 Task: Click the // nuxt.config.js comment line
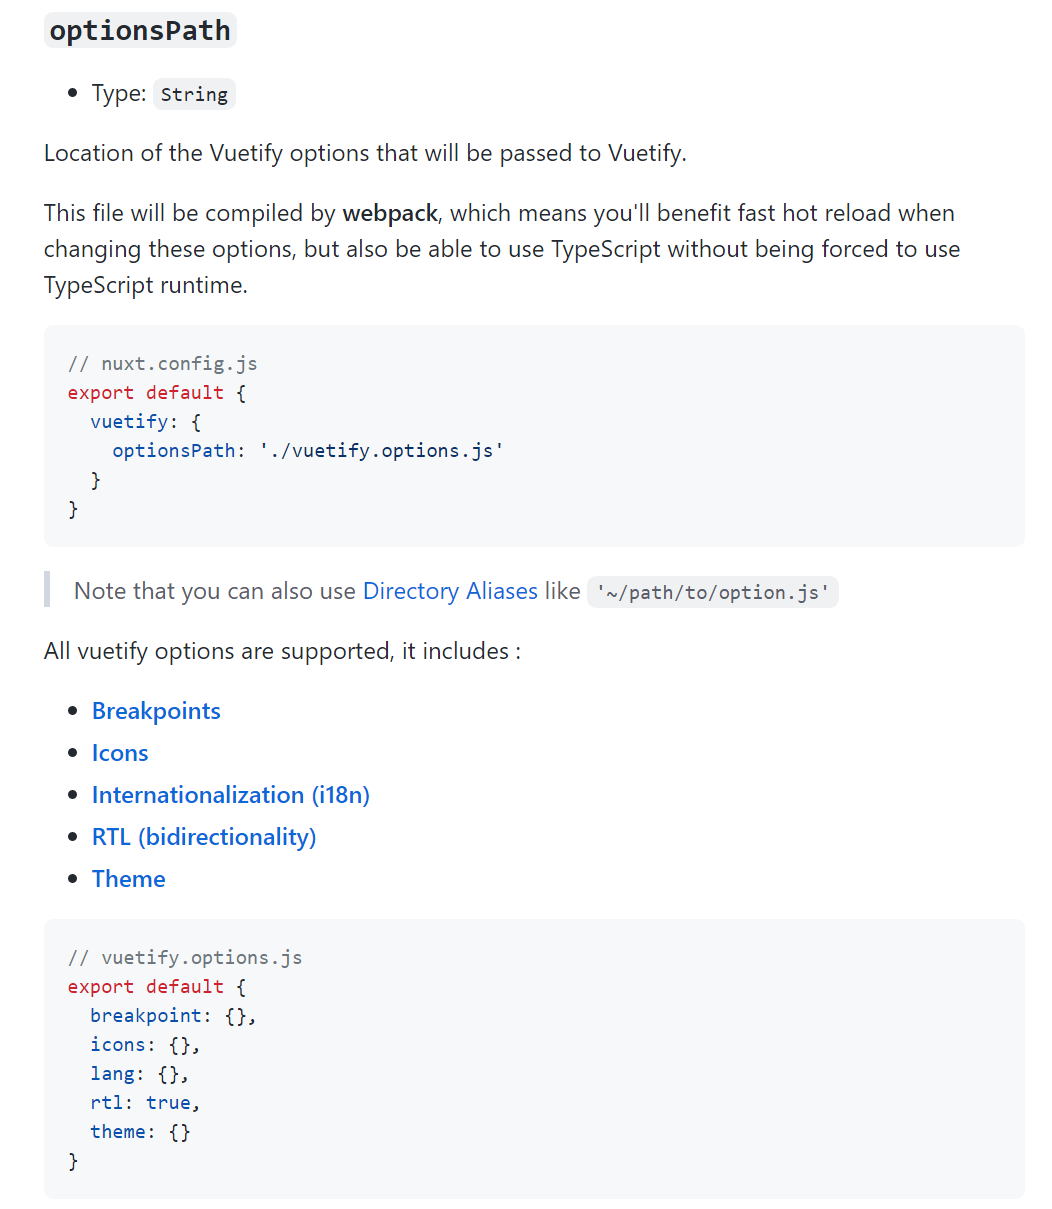coord(163,363)
